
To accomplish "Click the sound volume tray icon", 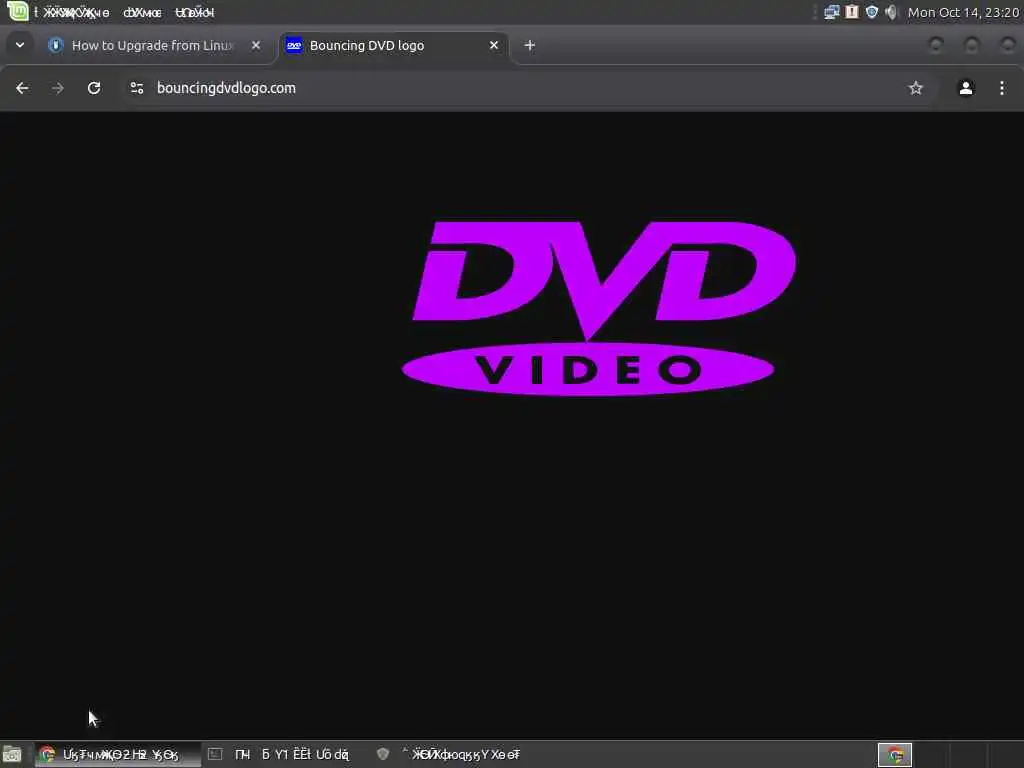I will tap(891, 12).
